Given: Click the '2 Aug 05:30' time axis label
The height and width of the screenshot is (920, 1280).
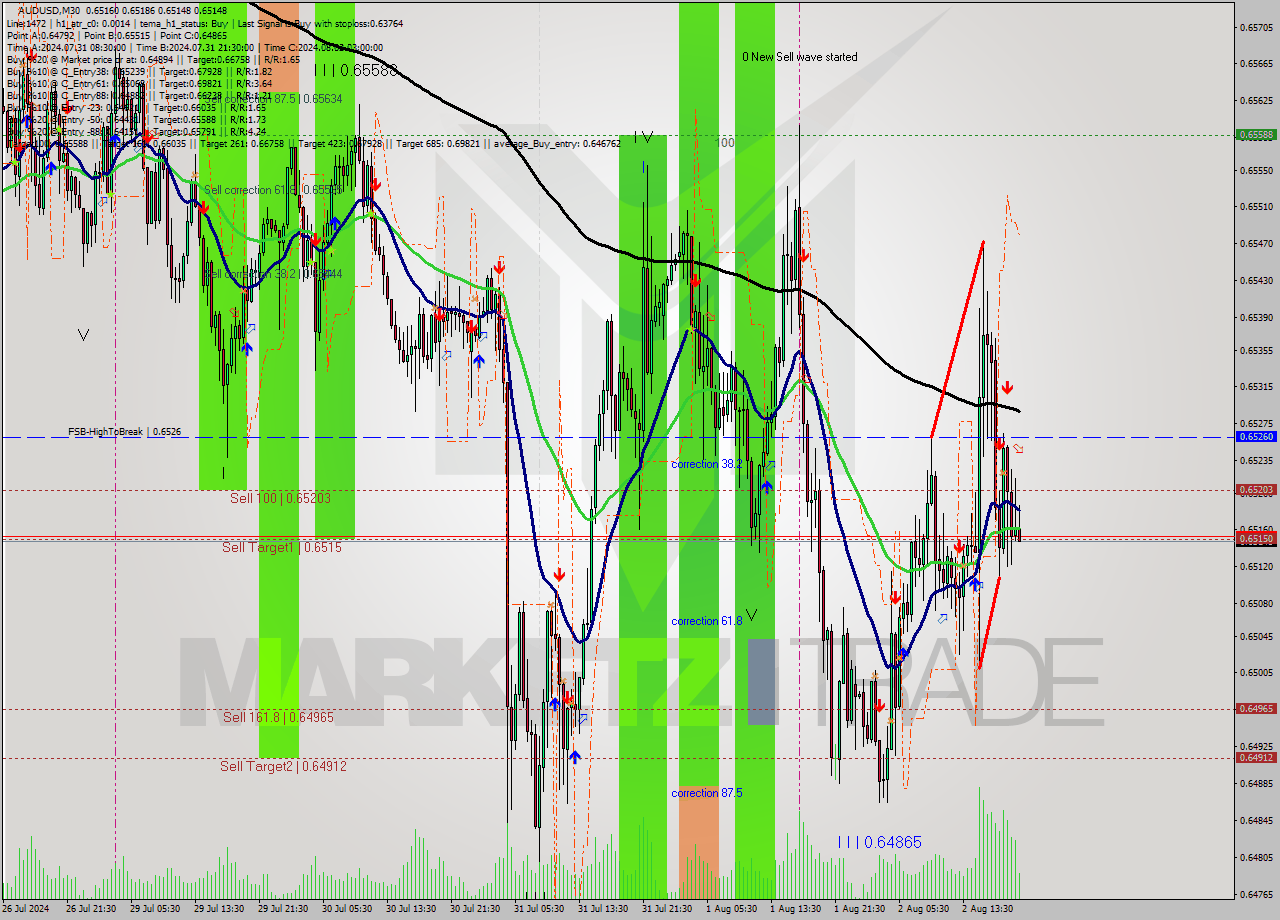Looking at the screenshot, I should (x=923, y=909).
